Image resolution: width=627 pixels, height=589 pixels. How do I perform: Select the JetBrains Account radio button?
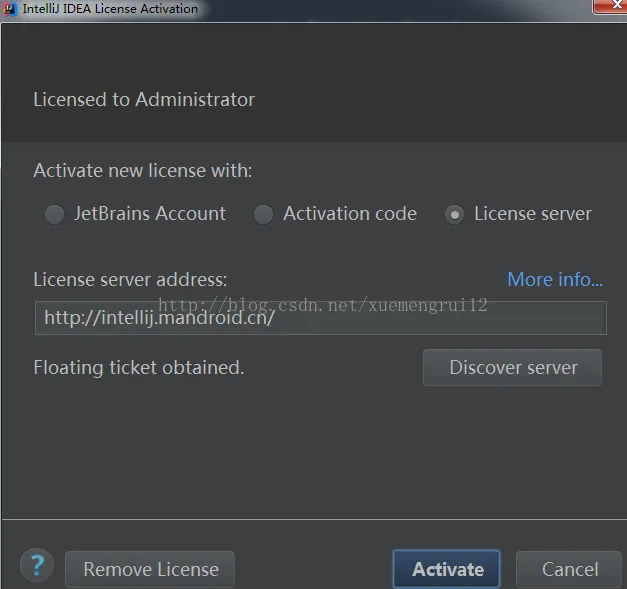(55, 214)
